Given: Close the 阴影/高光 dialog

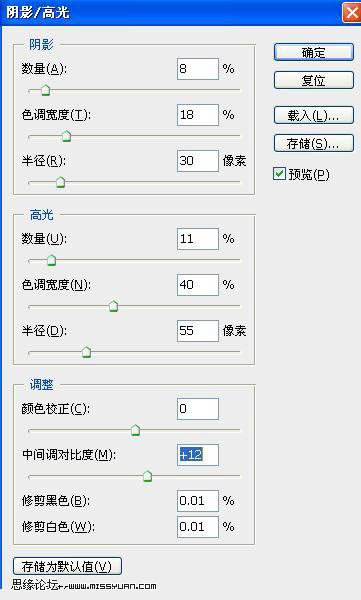Looking at the screenshot, I should (351, 13).
